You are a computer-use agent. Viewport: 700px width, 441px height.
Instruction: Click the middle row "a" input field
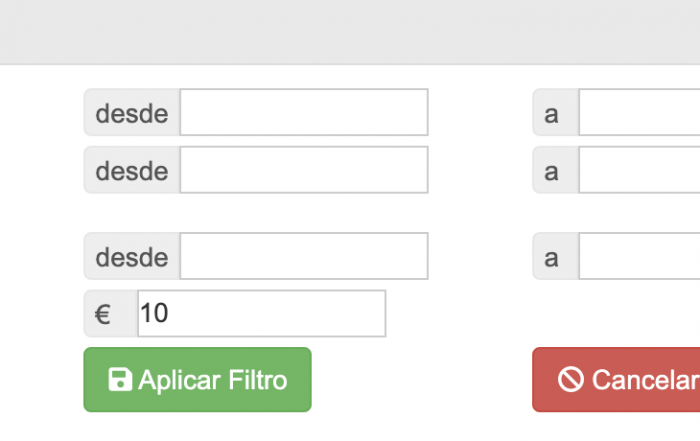640,170
